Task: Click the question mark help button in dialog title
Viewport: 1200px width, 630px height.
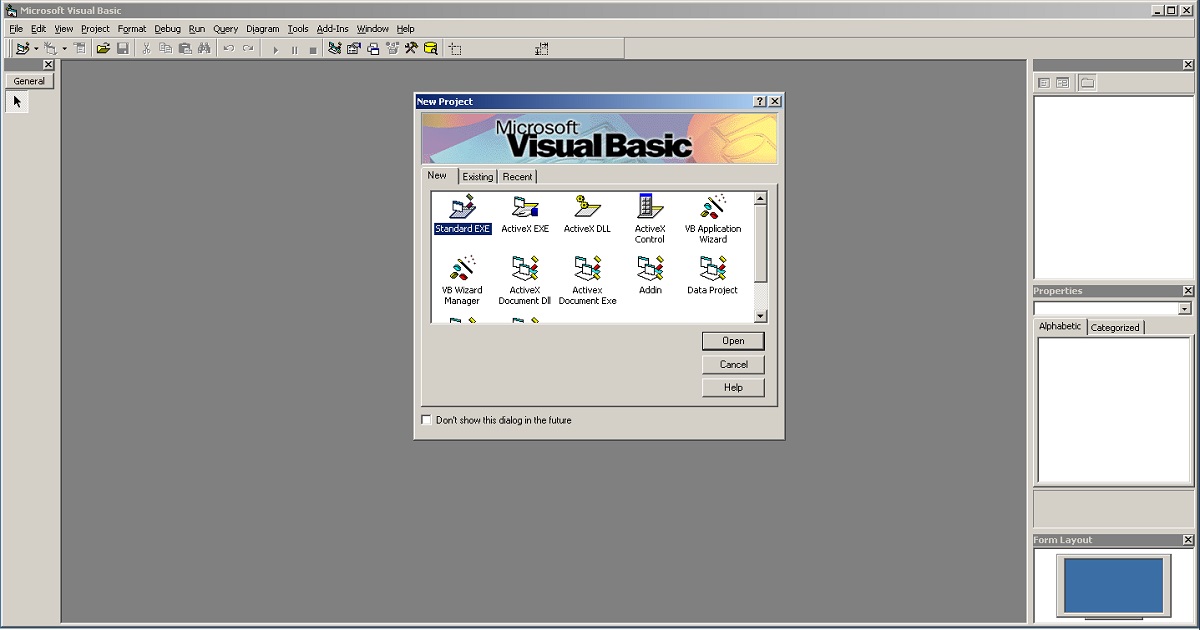Action: coord(760,101)
